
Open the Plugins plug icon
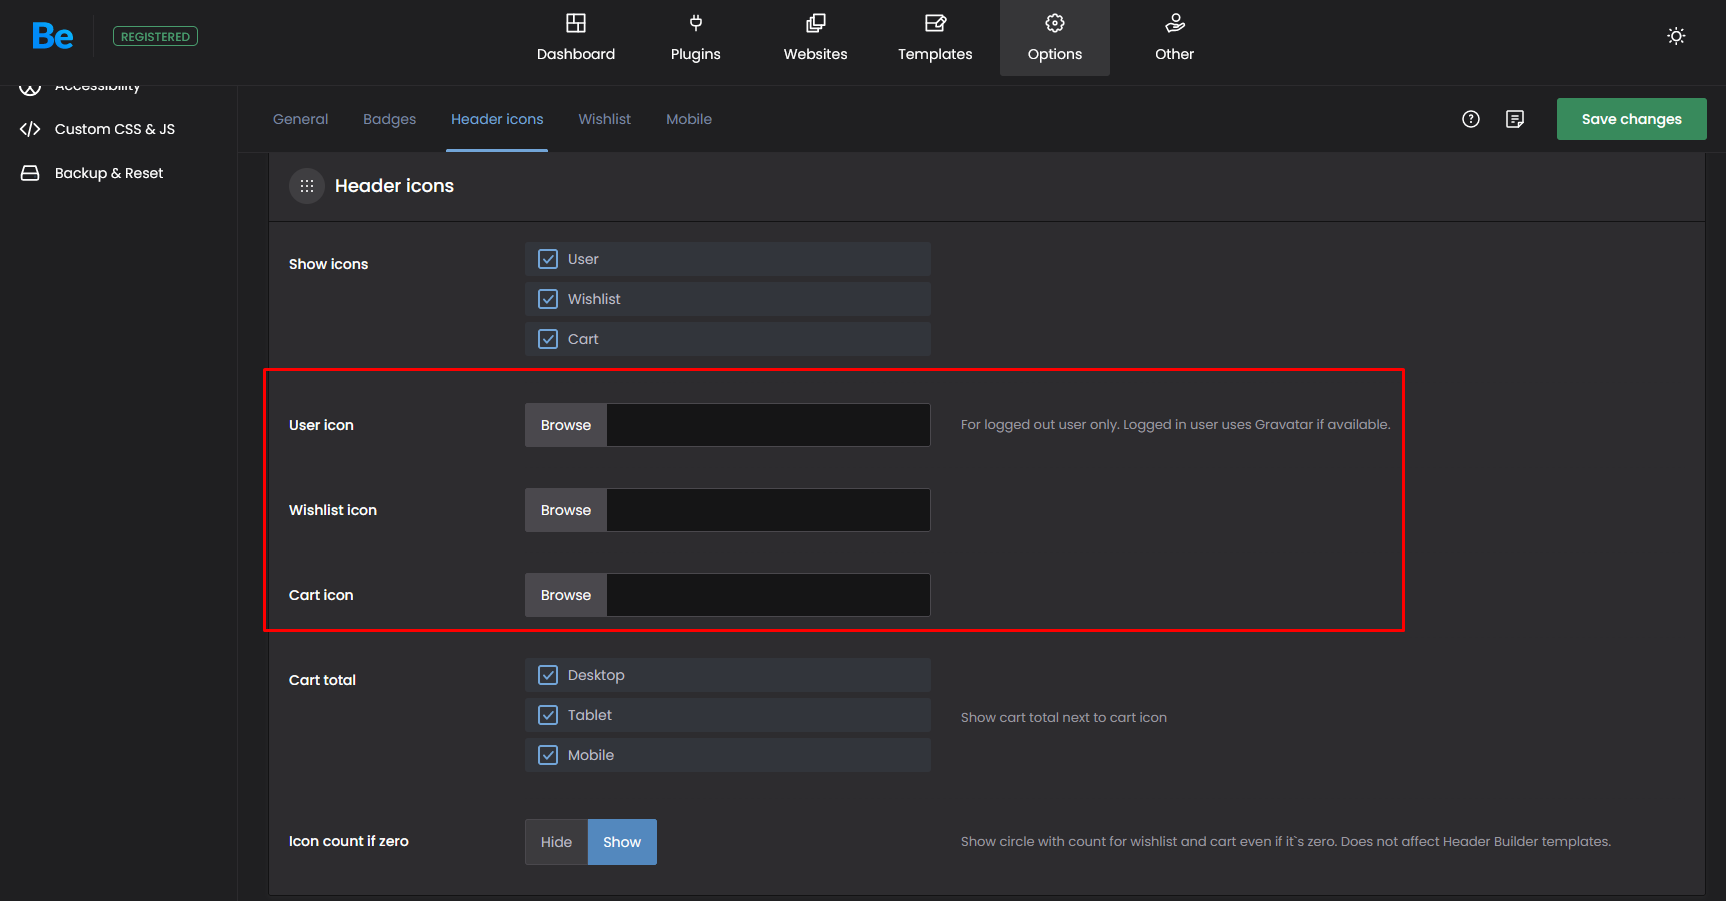point(696,23)
